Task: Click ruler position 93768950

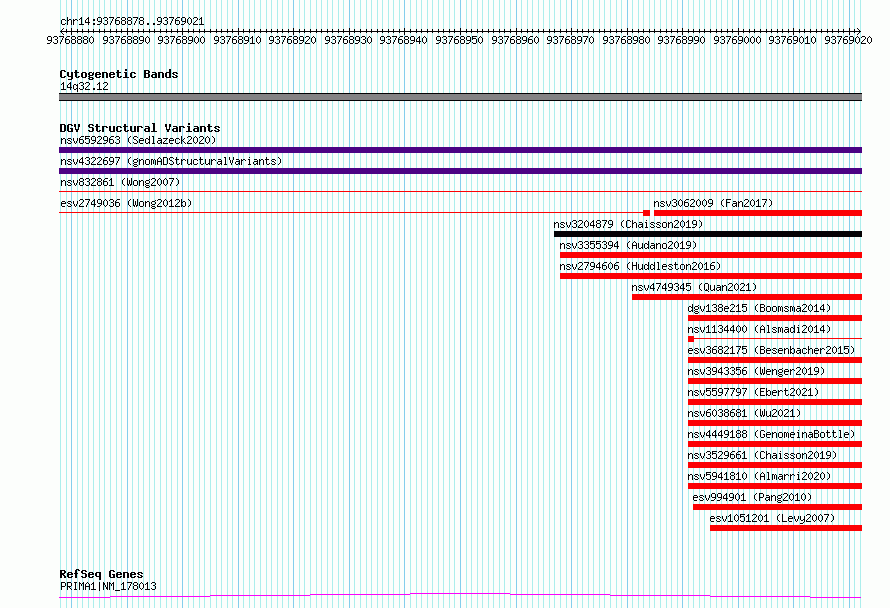Action: pos(459,40)
